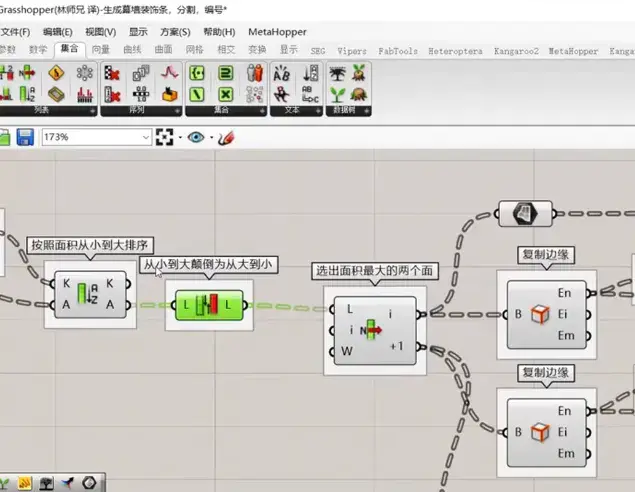Expand the 文本 panel with its plus
Screen dimensions: 635x492
(x=318, y=111)
